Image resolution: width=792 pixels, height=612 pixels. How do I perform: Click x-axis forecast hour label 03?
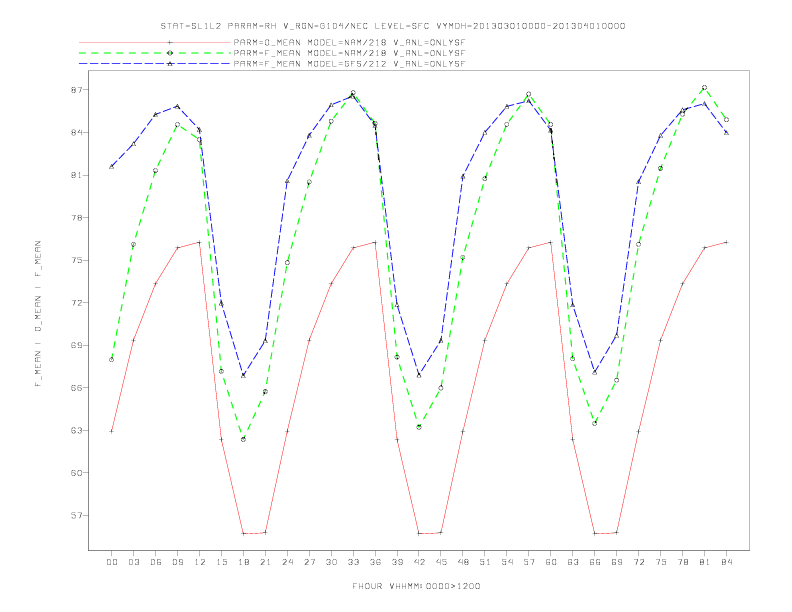pyautogui.click(x=133, y=562)
